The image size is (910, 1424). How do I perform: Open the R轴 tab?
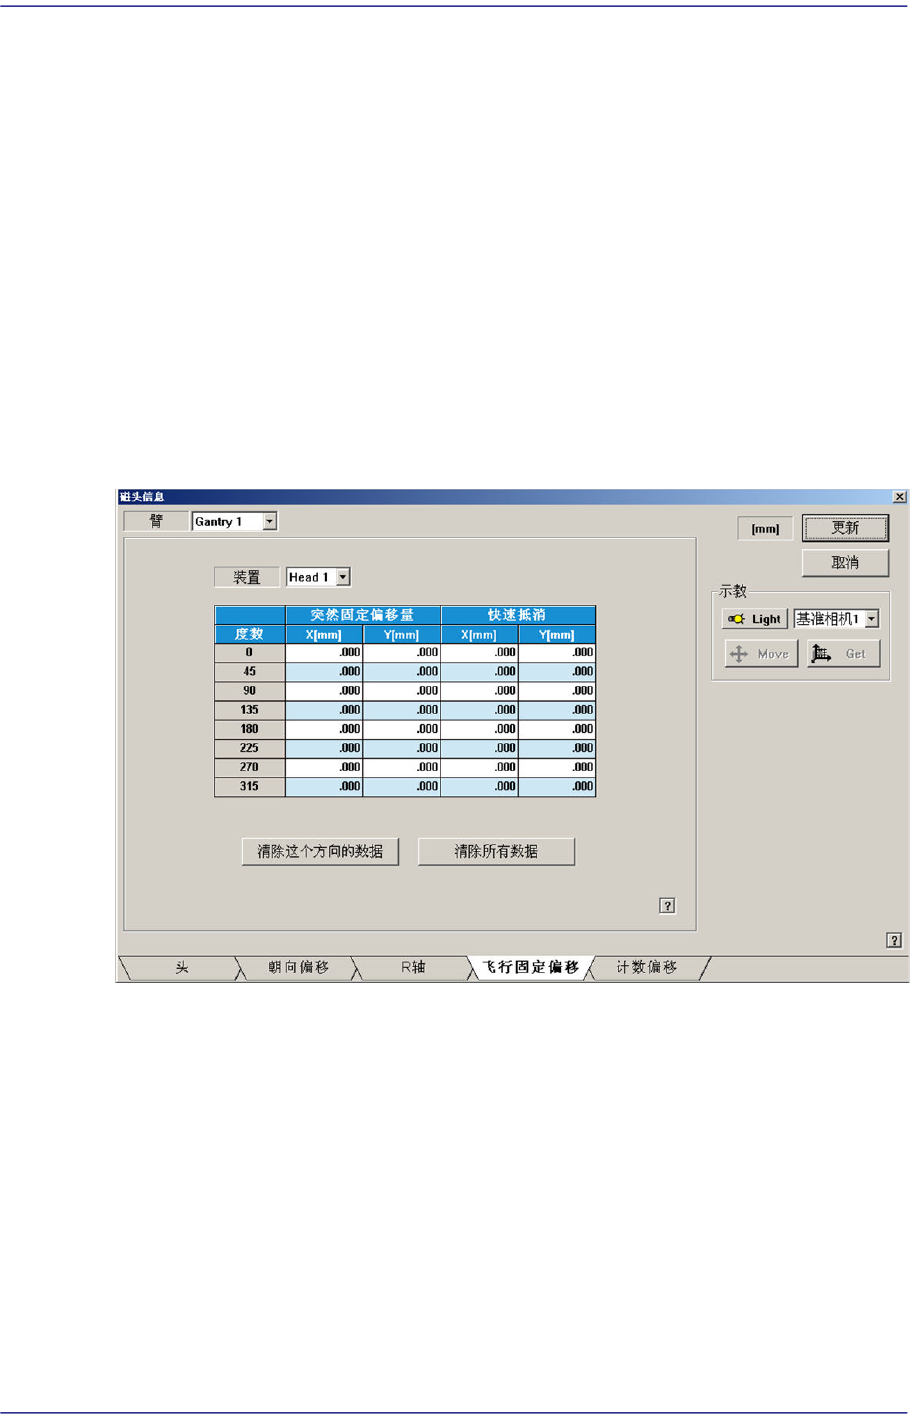(x=413, y=968)
